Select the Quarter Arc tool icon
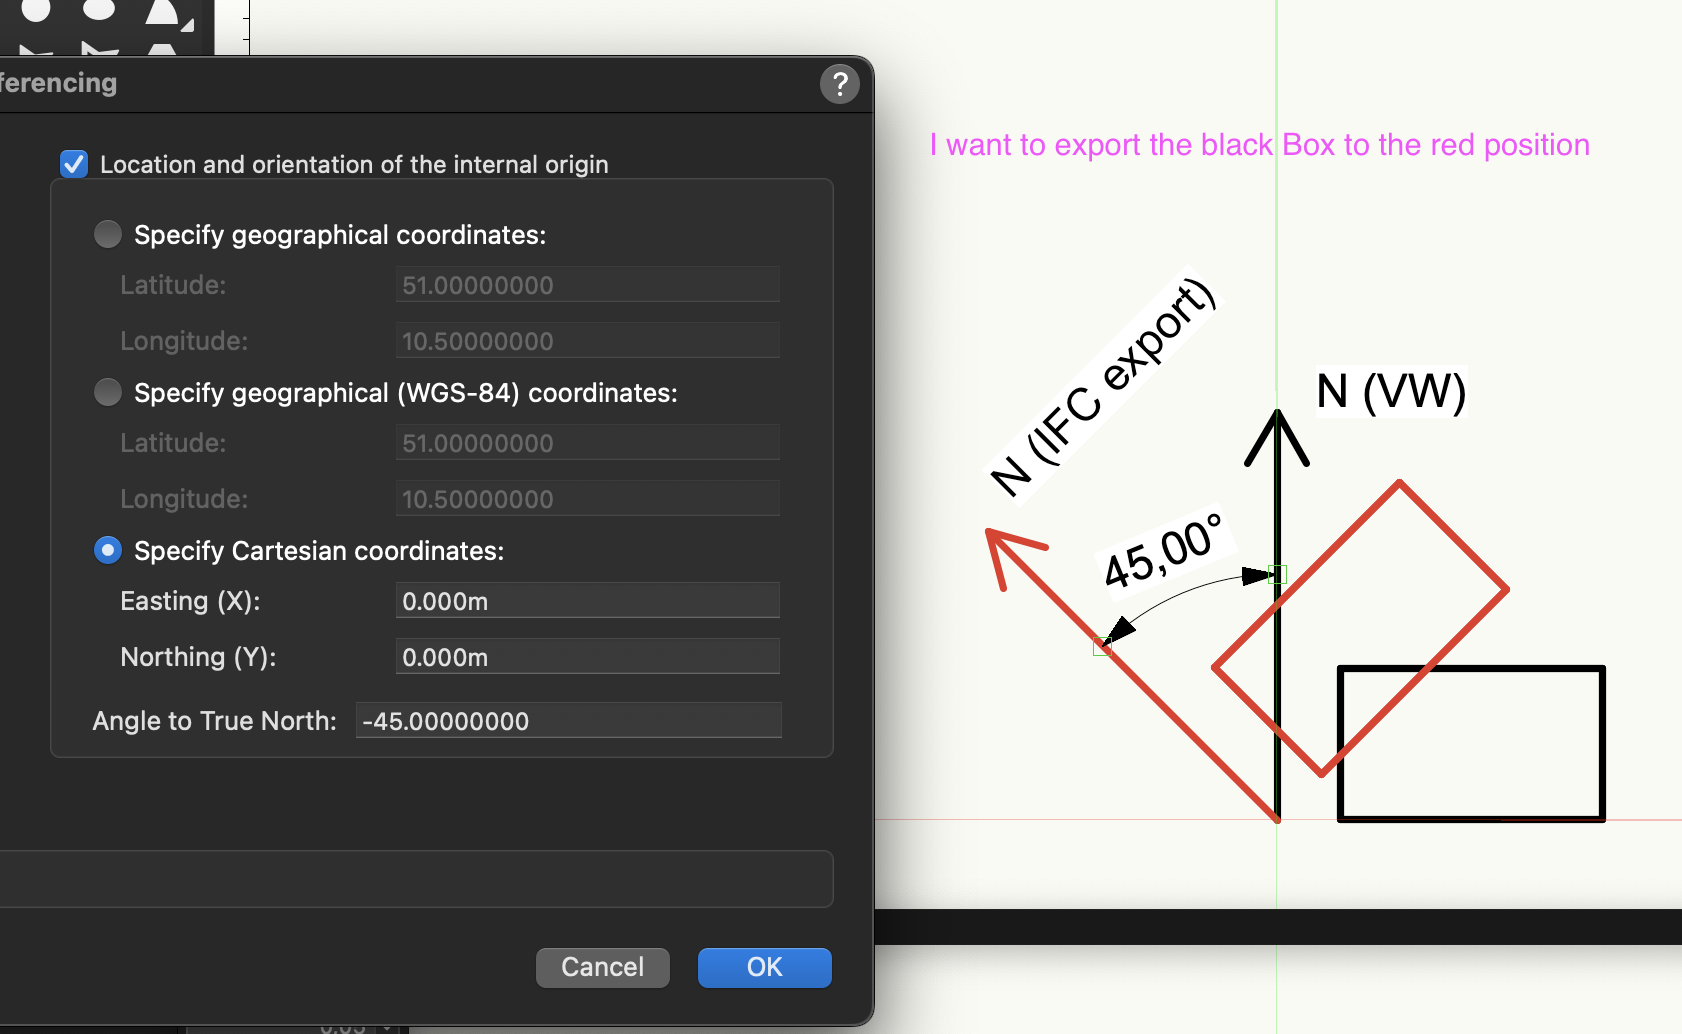1682x1034 pixels. click(187, 25)
